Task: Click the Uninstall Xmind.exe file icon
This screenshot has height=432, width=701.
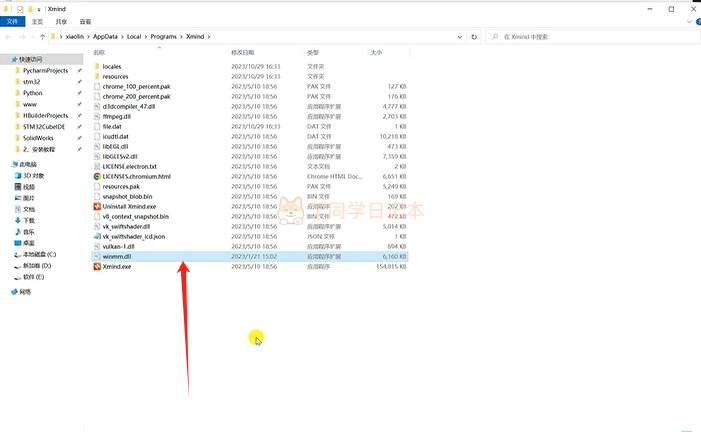Action: coord(97,206)
